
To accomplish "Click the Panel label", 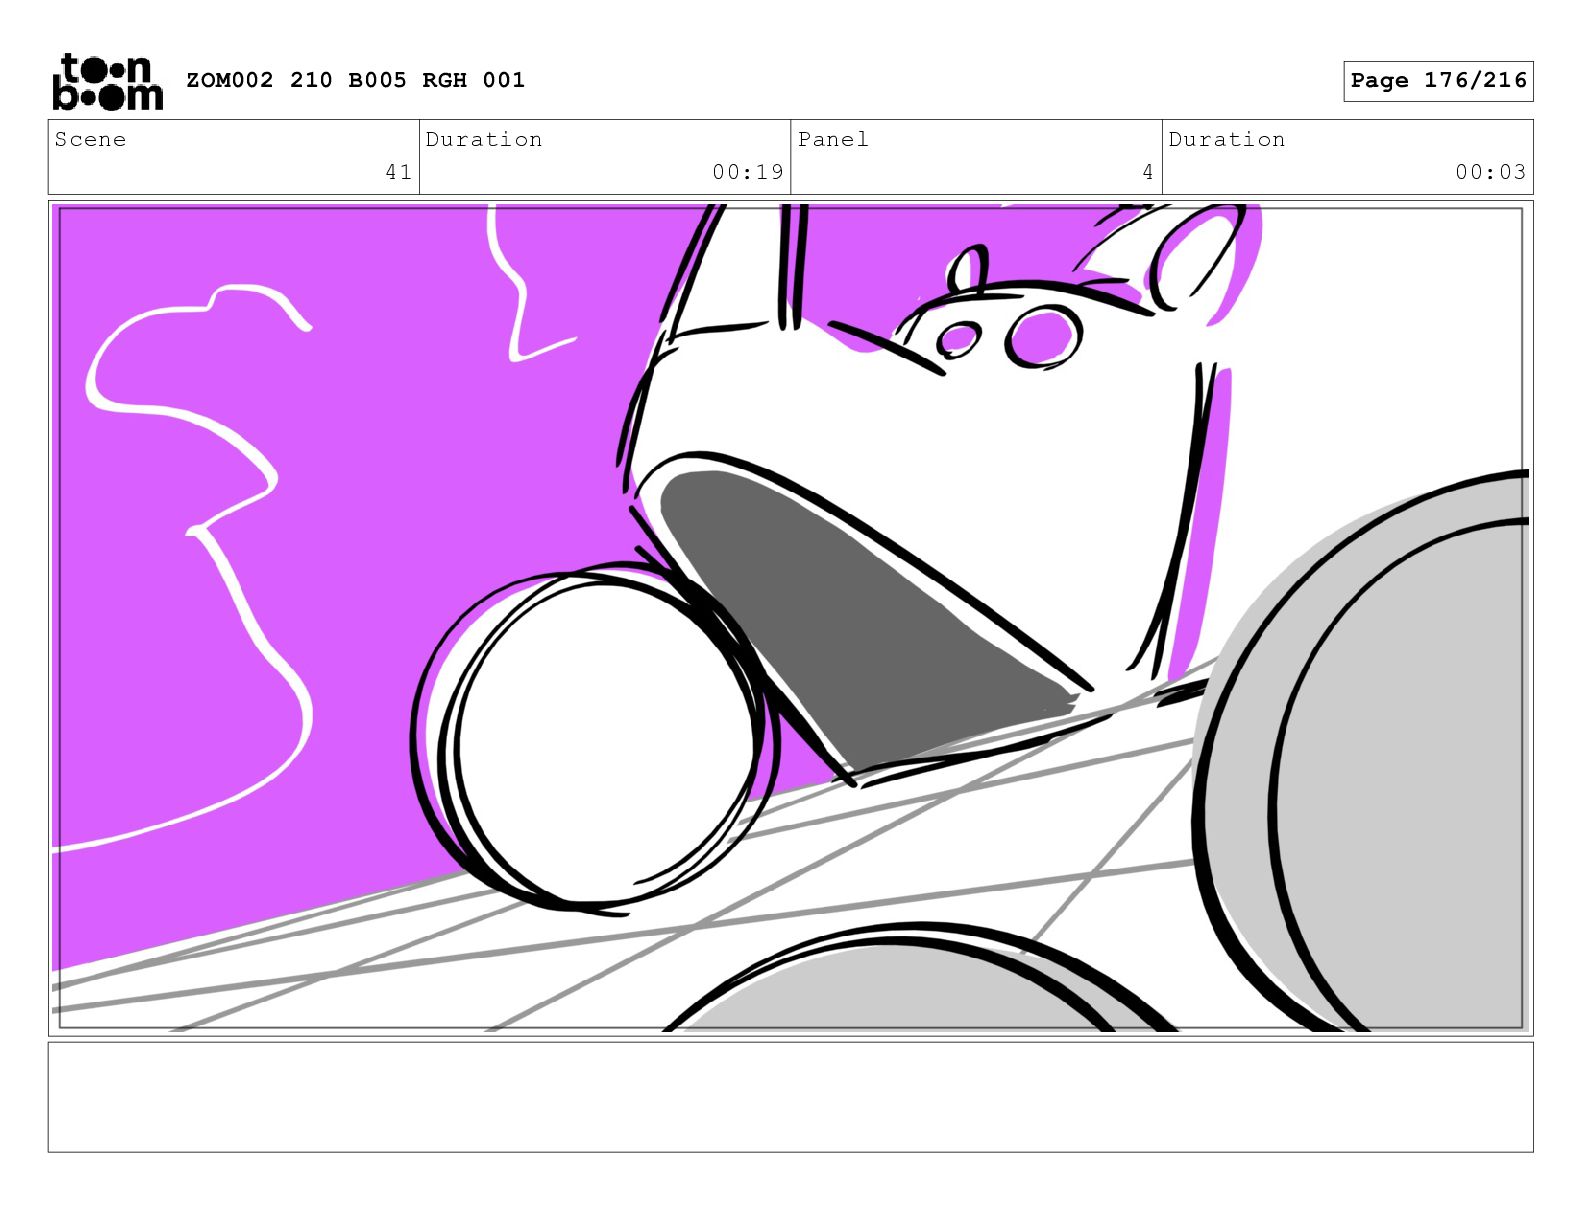I will 833,139.
